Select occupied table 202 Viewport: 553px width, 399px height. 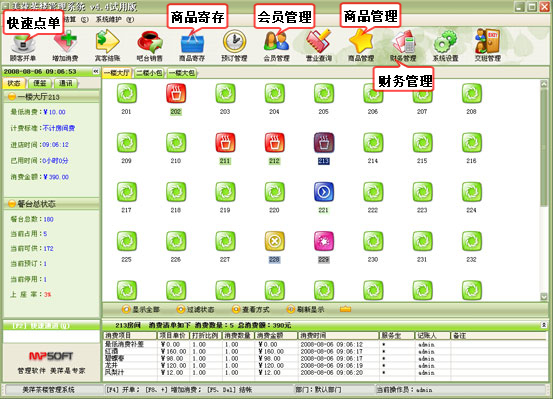(x=176, y=93)
